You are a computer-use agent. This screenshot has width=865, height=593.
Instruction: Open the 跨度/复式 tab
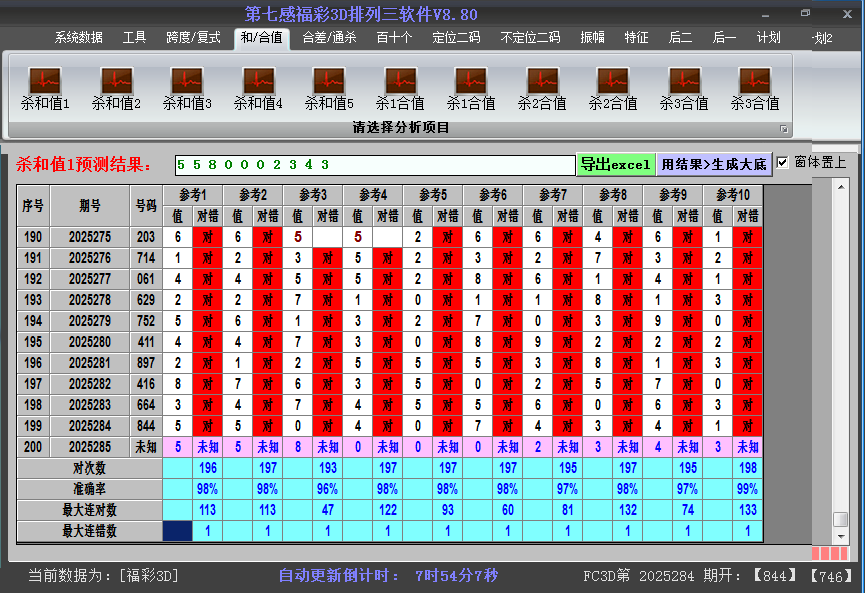(x=193, y=38)
